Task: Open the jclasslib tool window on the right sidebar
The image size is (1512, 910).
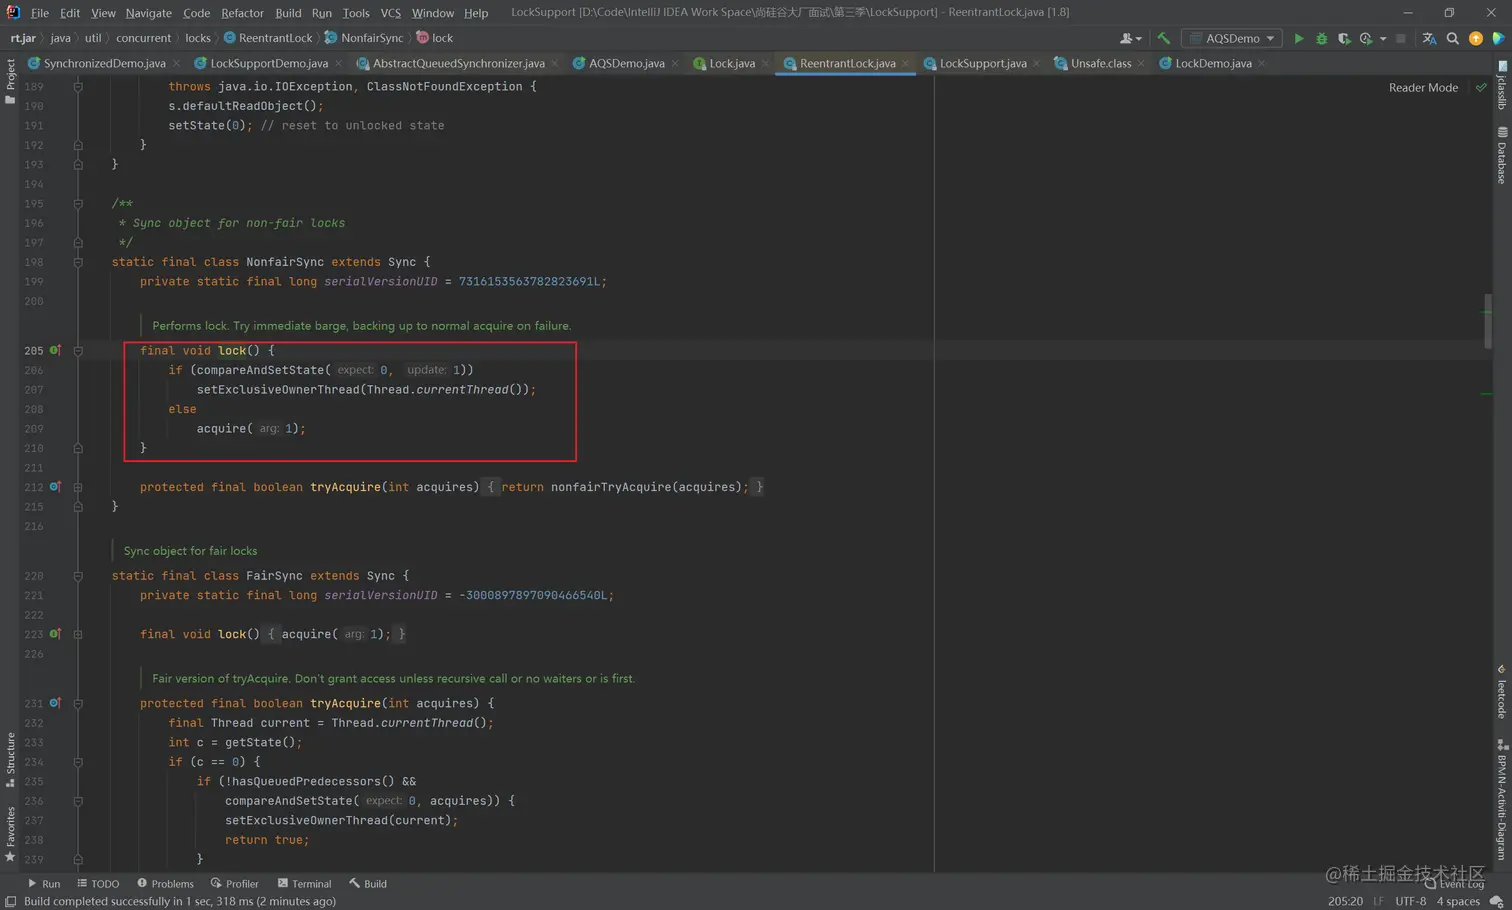Action: point(1502,86)
